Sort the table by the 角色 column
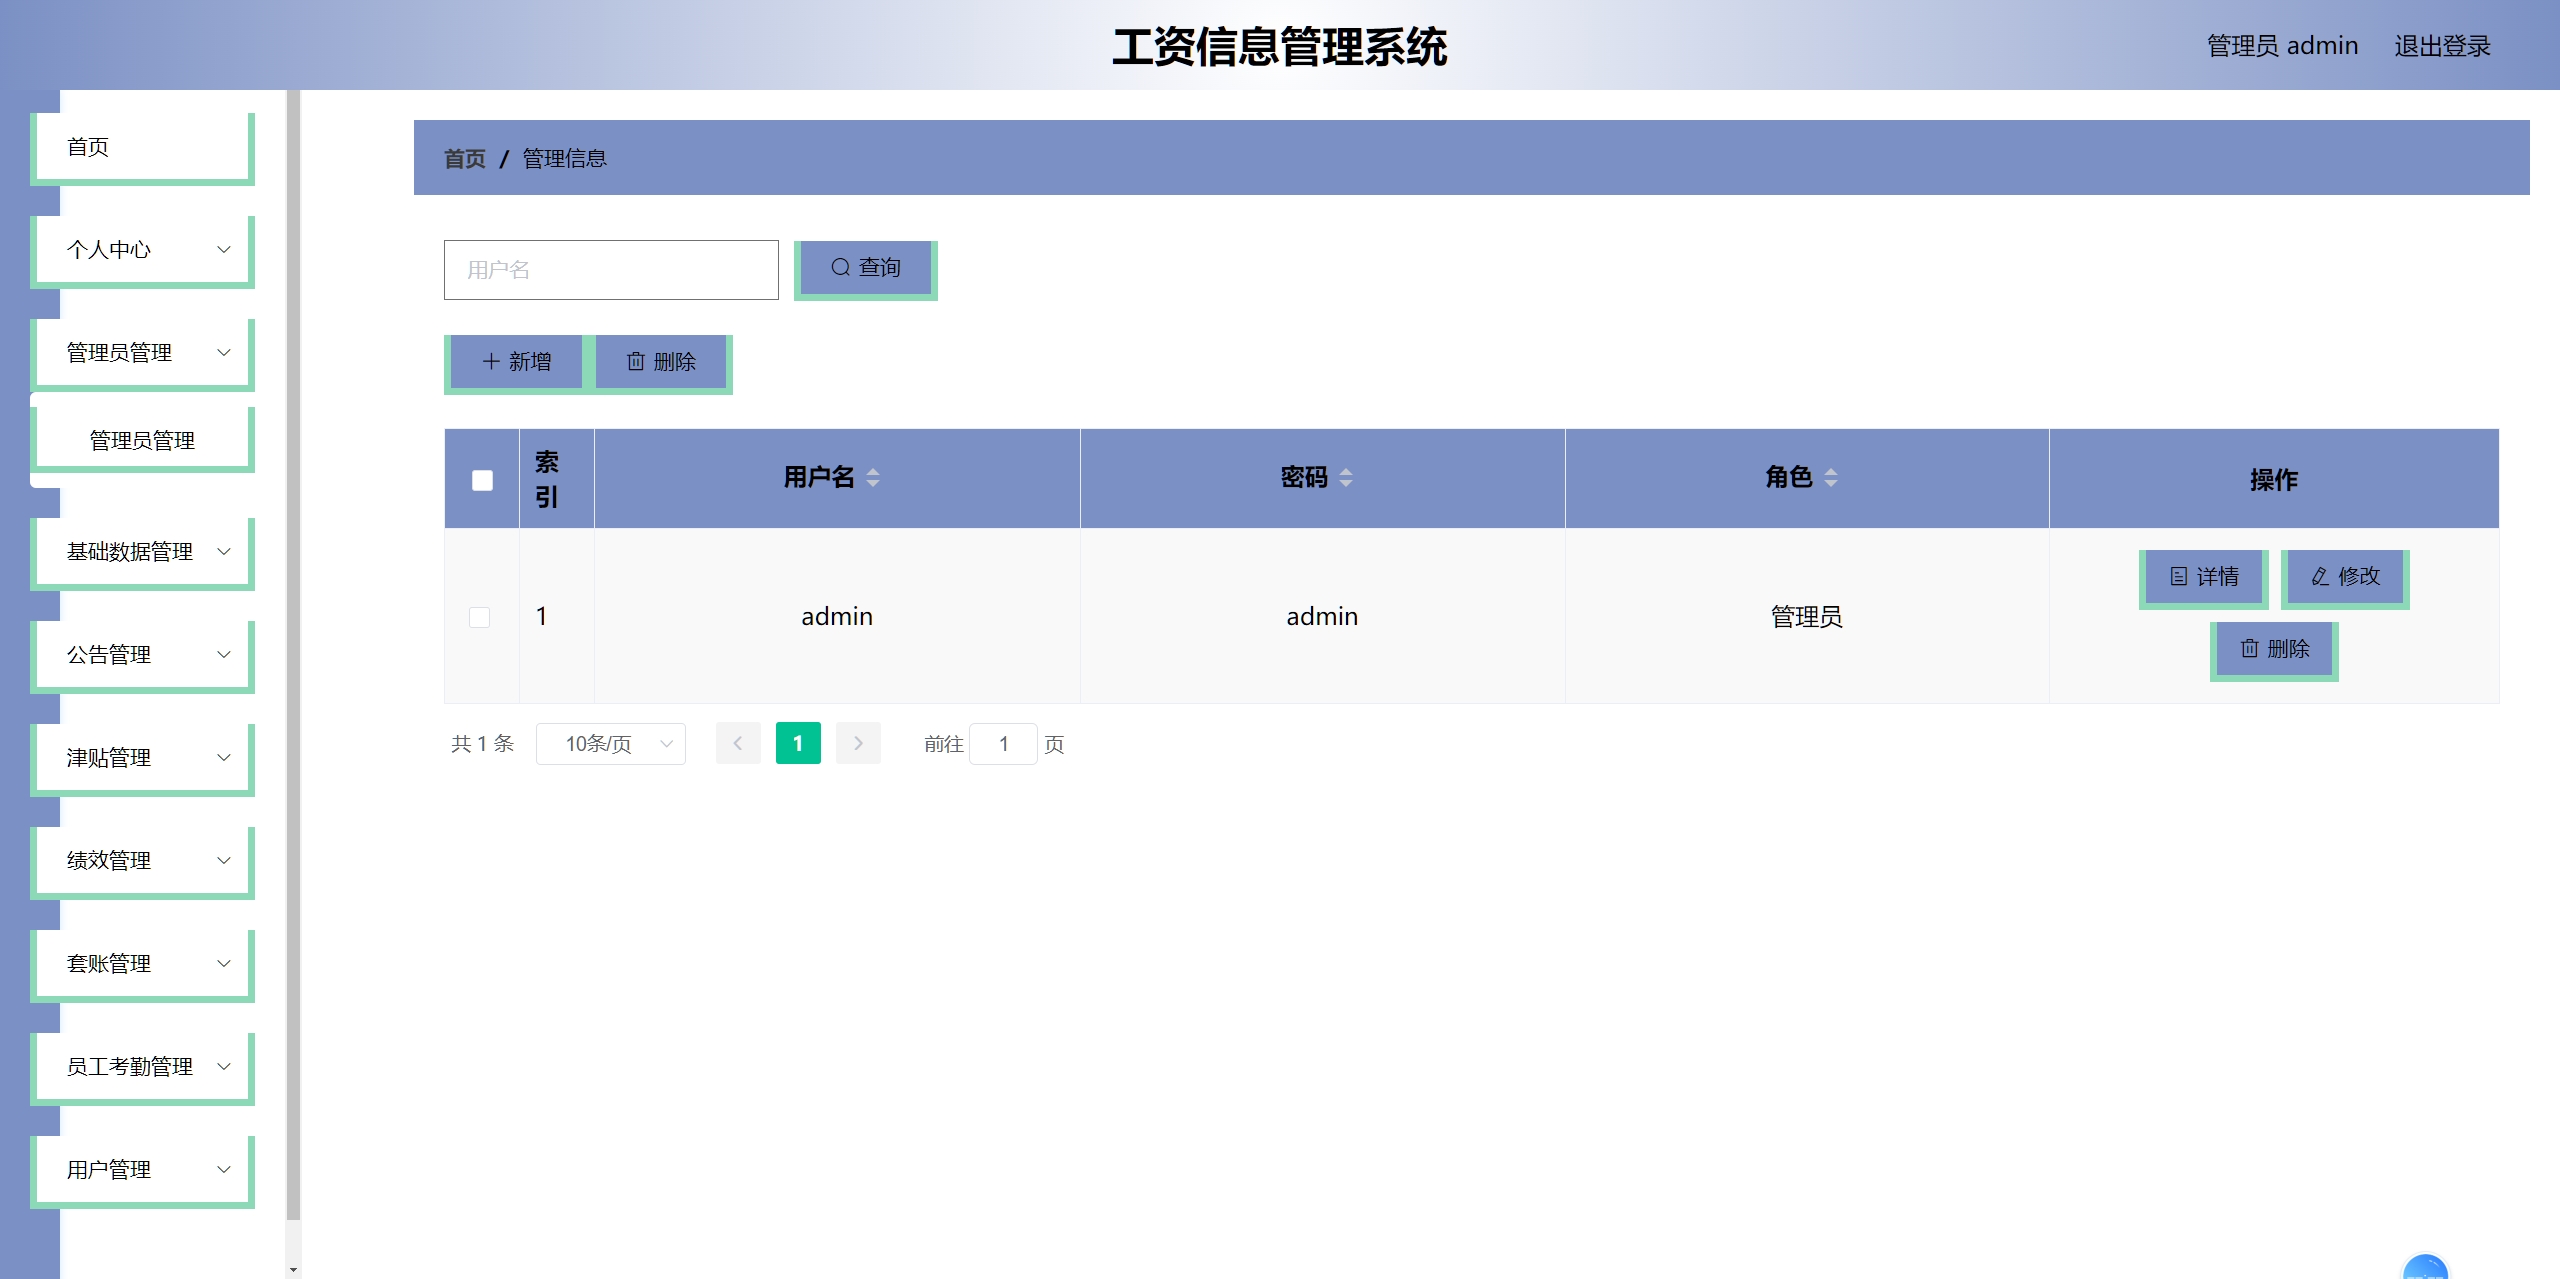This screenshot has width=2560, height=1279. pyautogui.click(x=1831, y=478)
